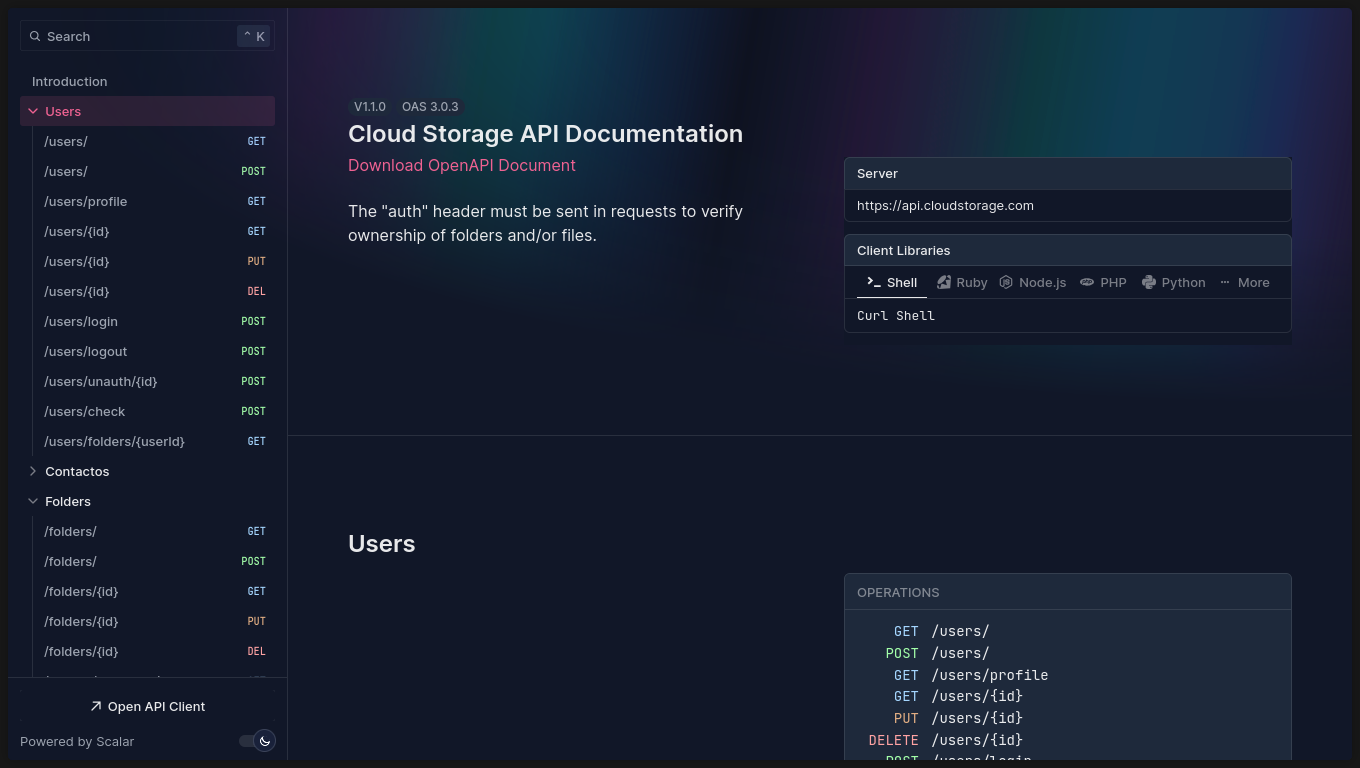Image resolution: width=1360 pixels, height=768 pixels.
Task: Click the Search input field
Action: click(x=147, y=36)
